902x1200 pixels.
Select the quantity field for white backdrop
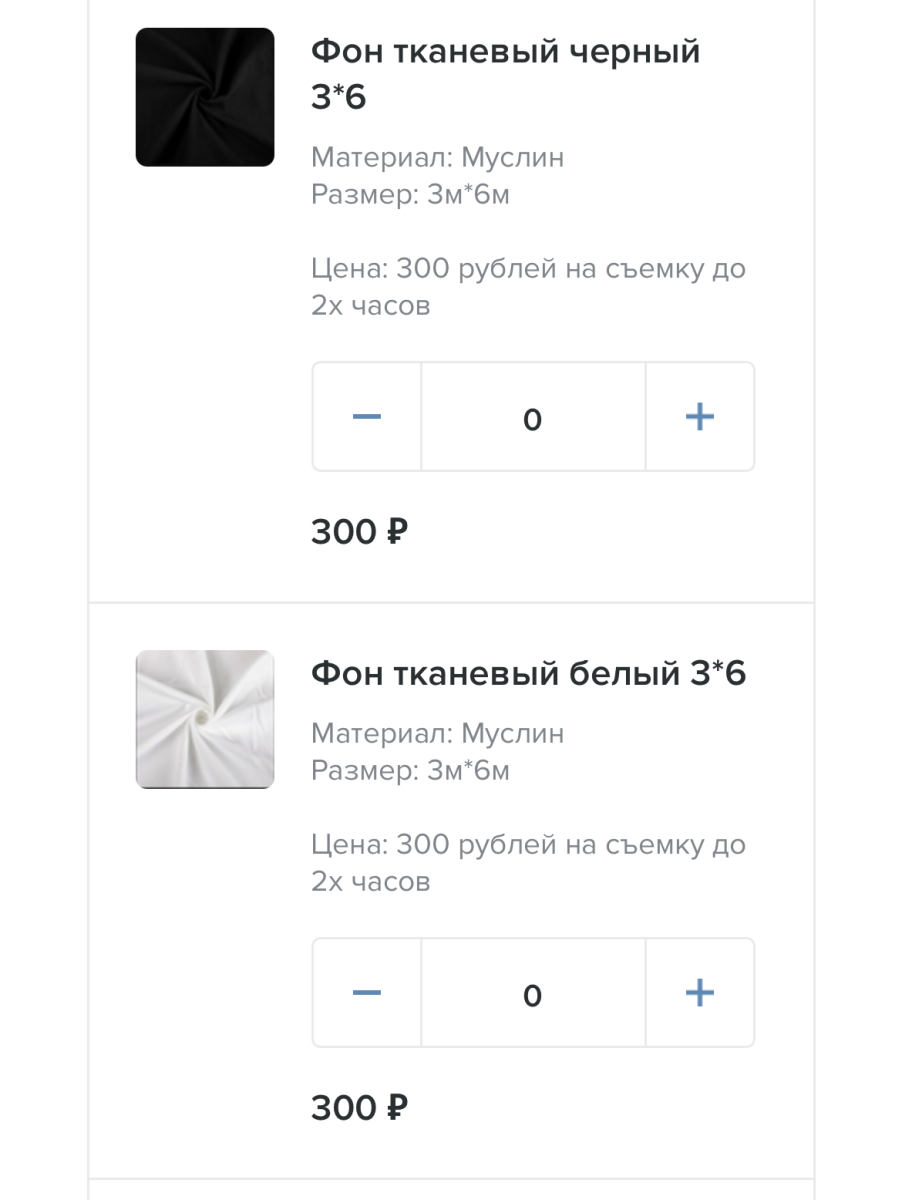pyautogui.click(x=533, y=993)
